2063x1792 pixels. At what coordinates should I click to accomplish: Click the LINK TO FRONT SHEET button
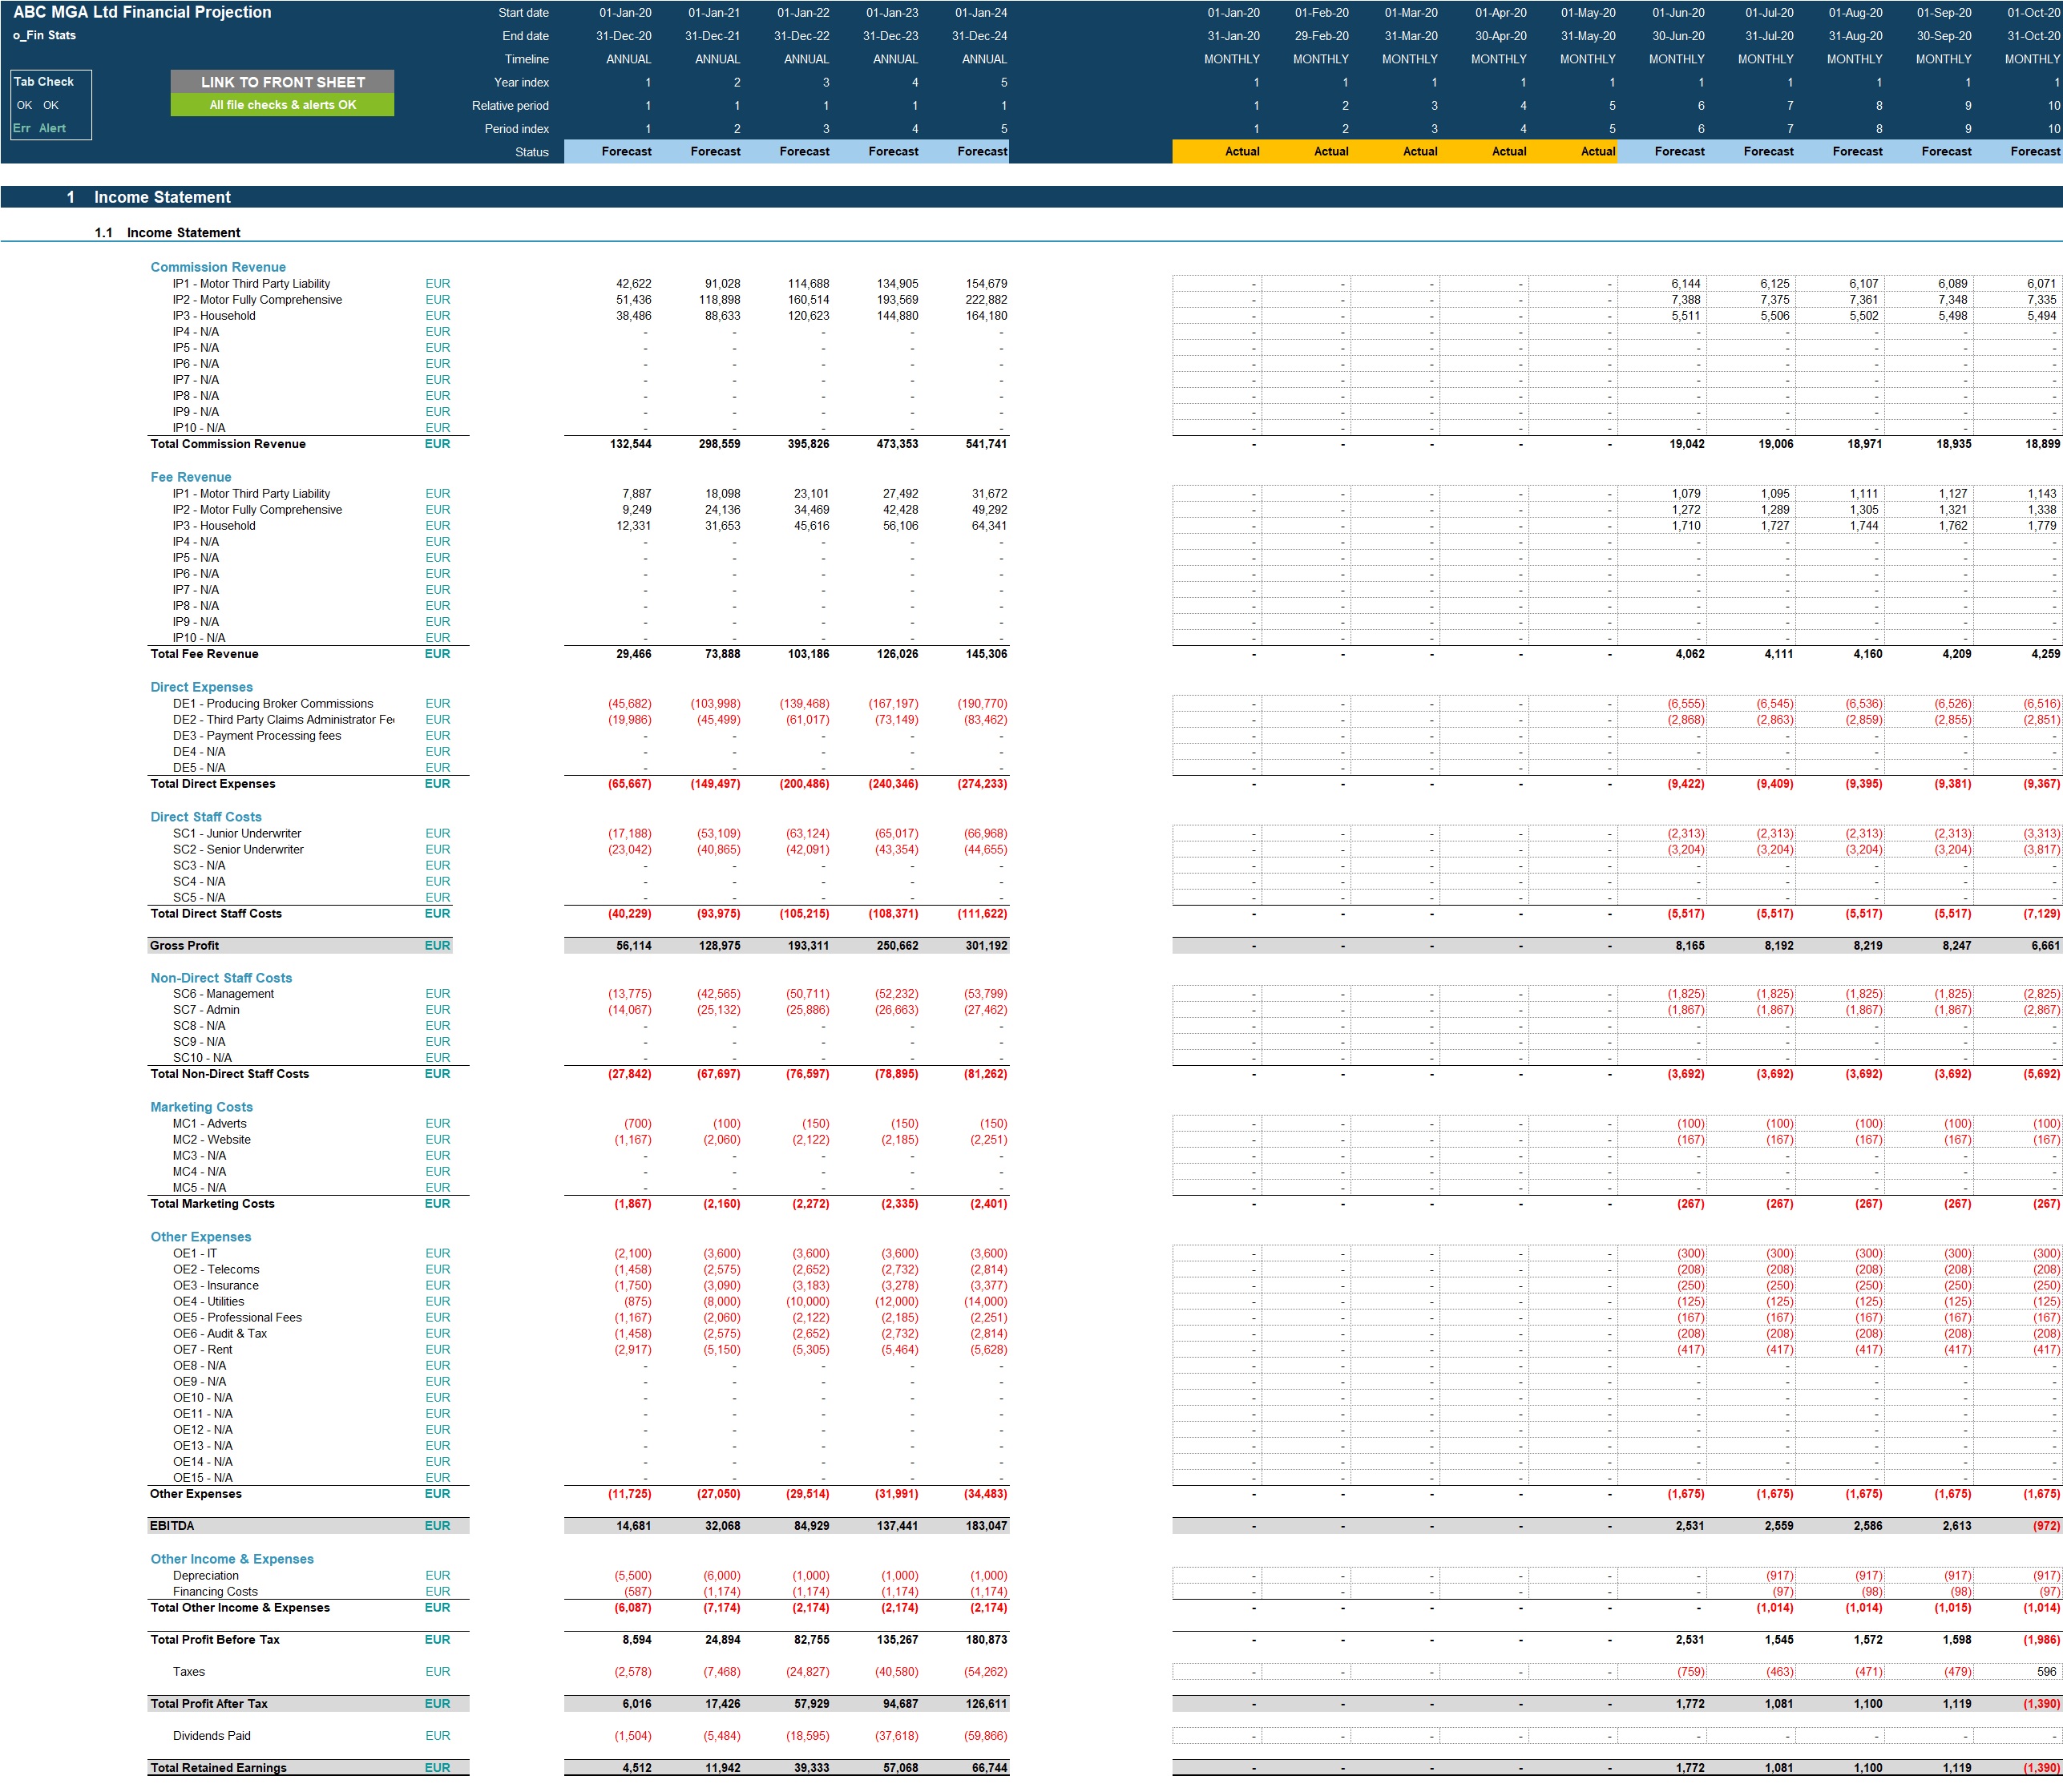[x=282, y=82]
